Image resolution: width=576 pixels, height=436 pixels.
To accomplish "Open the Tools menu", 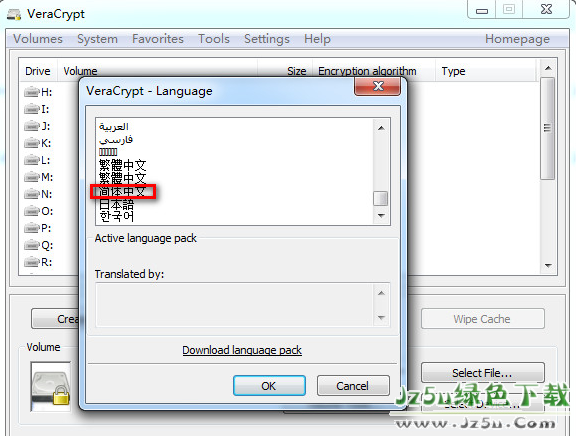I will (214, 39).
